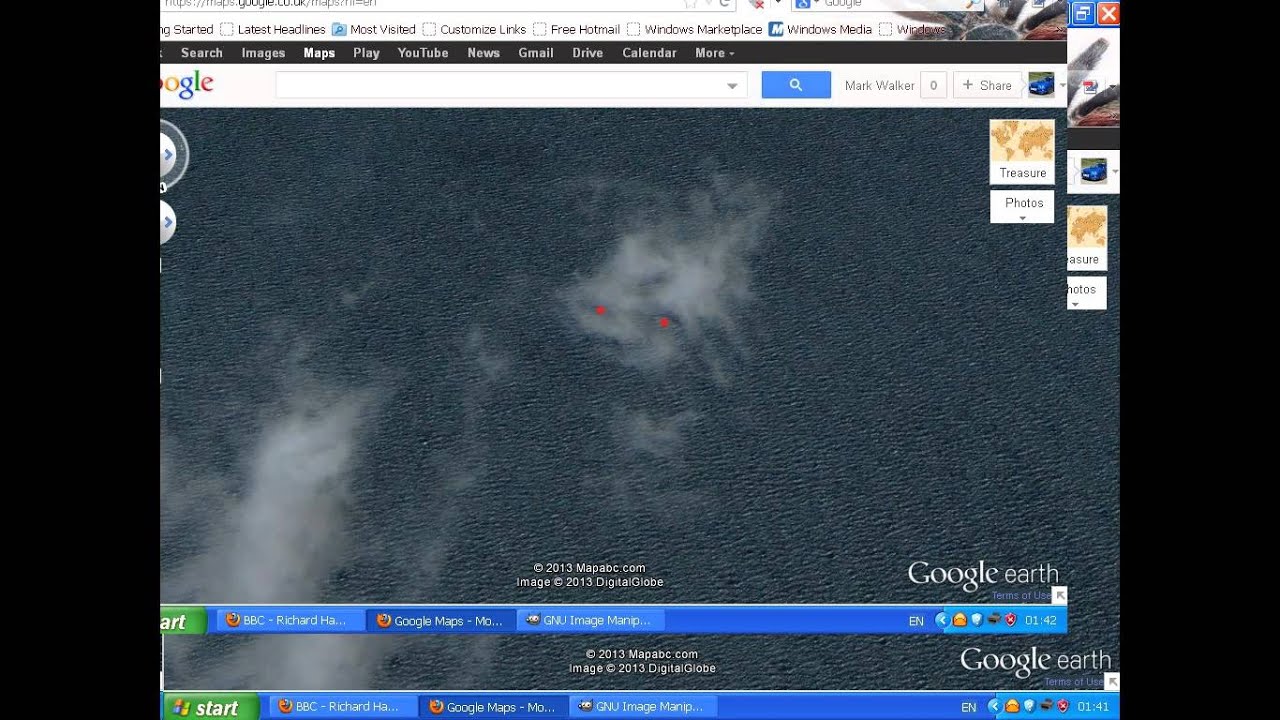
Task: Click the Mark Walker account name
Action: pyautogui.click(x=880, y=85)
